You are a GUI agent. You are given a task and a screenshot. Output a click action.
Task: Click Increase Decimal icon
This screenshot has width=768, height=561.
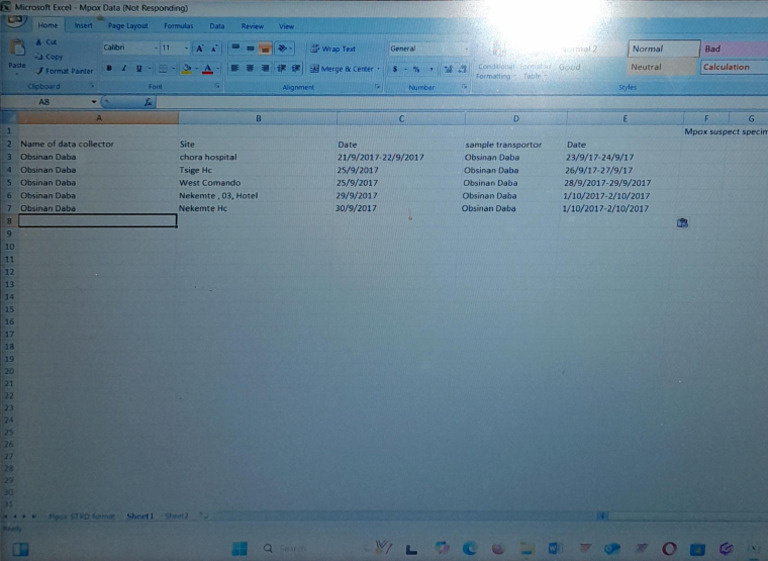pos(448,69)
